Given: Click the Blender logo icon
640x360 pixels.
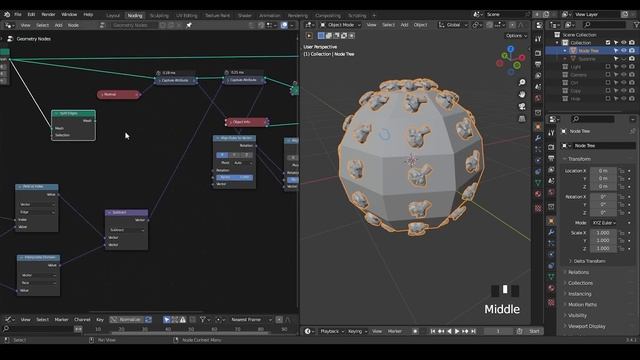Looking at the screenshot, I should 7,14.
